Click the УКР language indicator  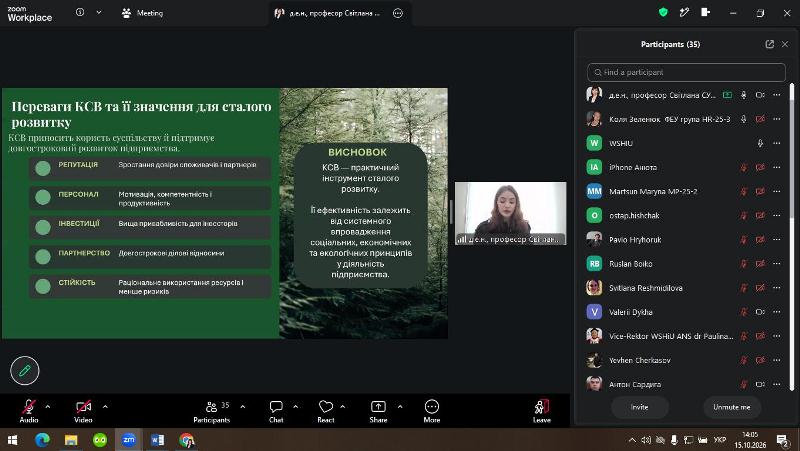(719, 440)
